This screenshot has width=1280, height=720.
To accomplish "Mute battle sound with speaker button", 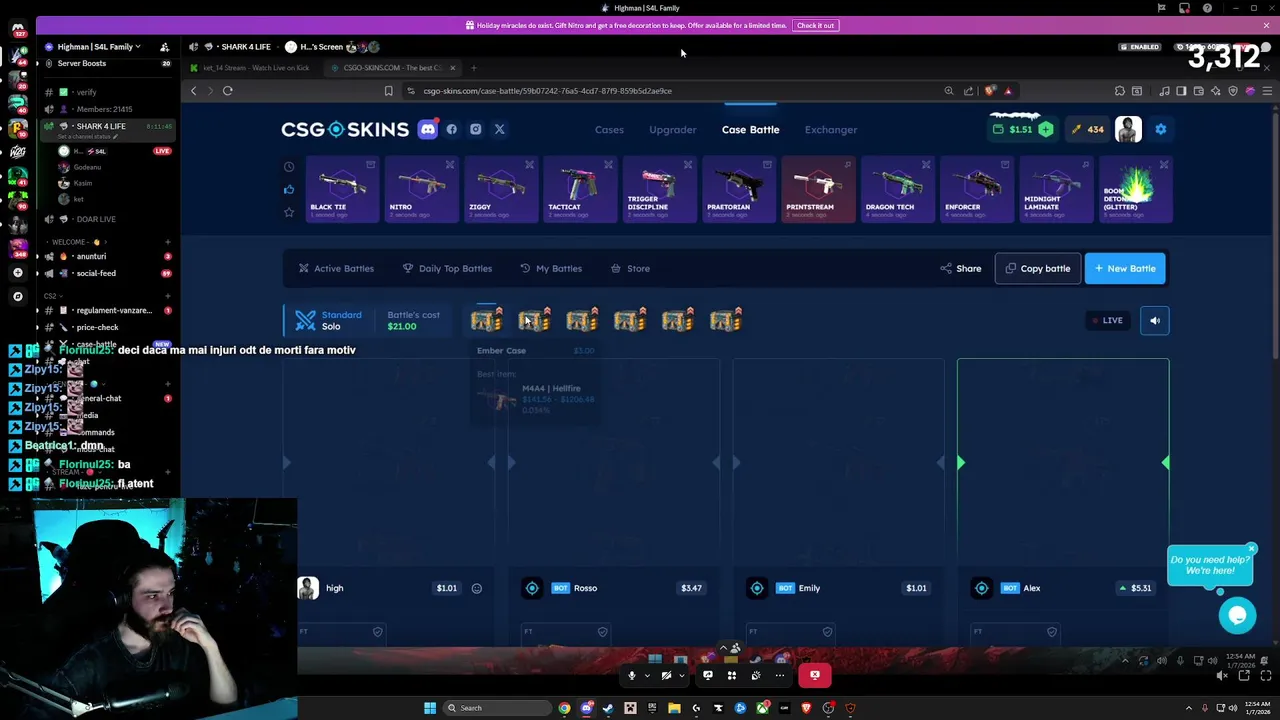I will click(1155, 320).
